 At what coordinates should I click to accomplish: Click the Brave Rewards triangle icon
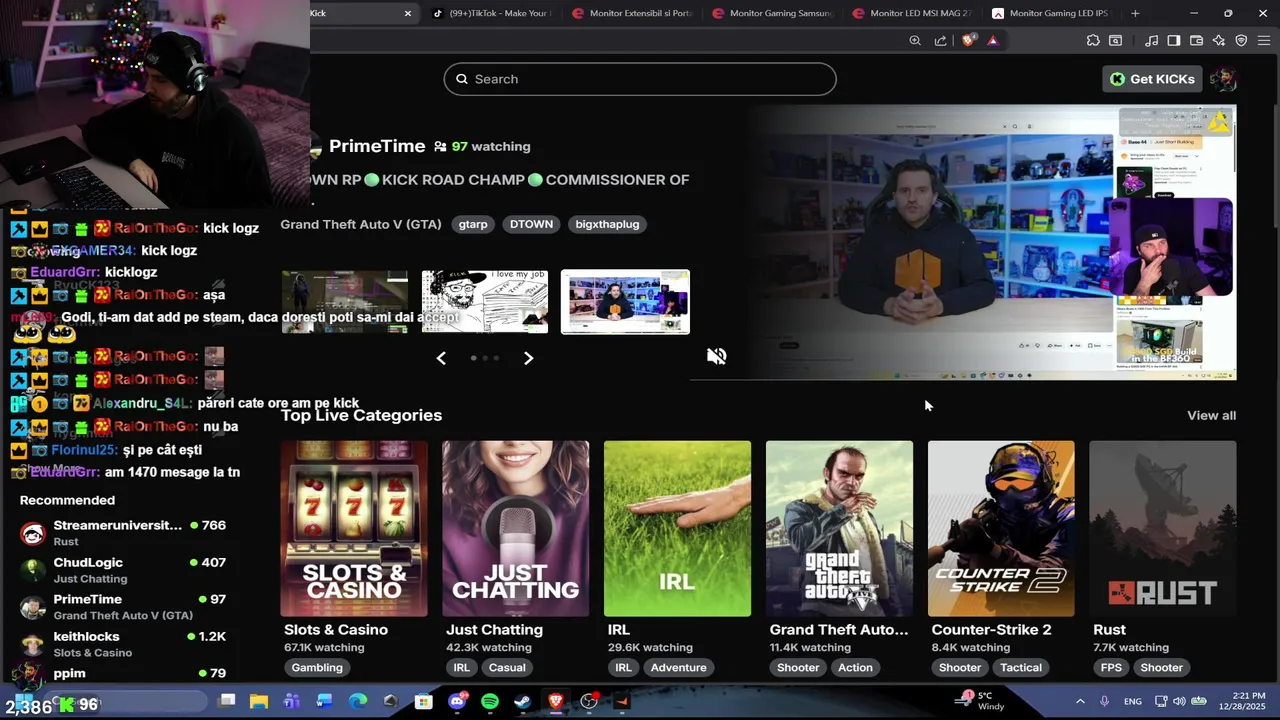992,40
